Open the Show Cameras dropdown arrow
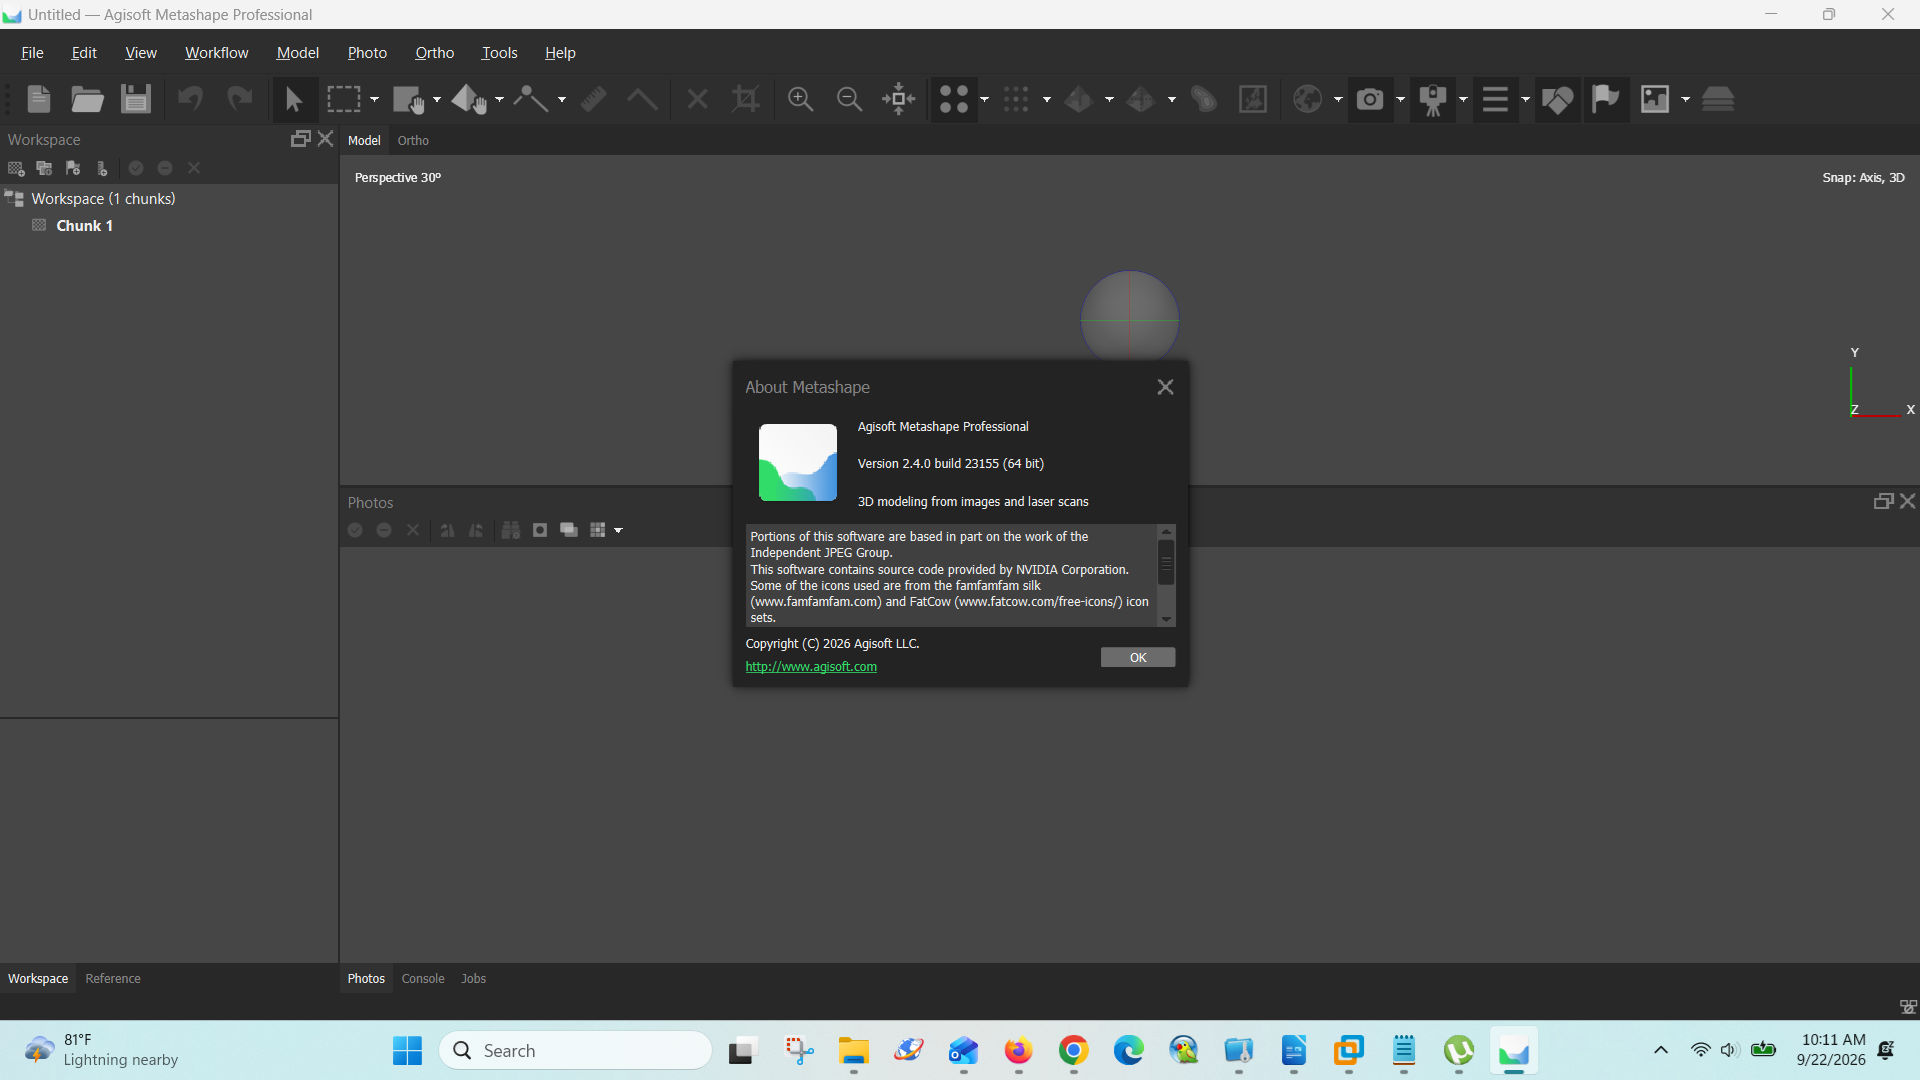Screen dimensions: 1920x1080 pyautogui.click(x=1400, y=100)
